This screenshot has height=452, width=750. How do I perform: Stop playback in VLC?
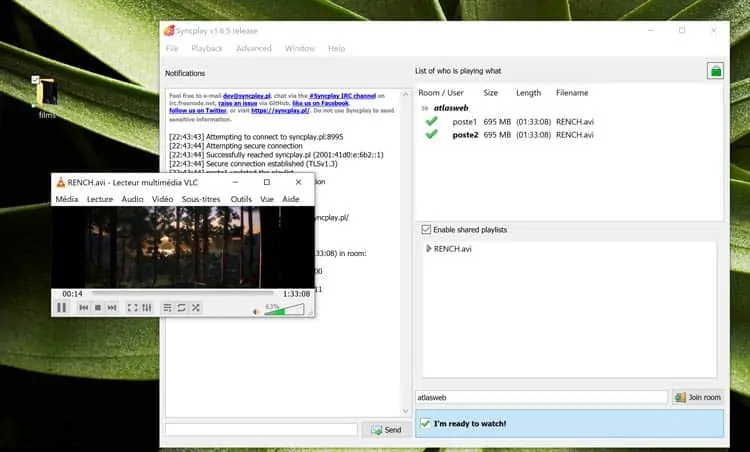(x=98, y=308)
